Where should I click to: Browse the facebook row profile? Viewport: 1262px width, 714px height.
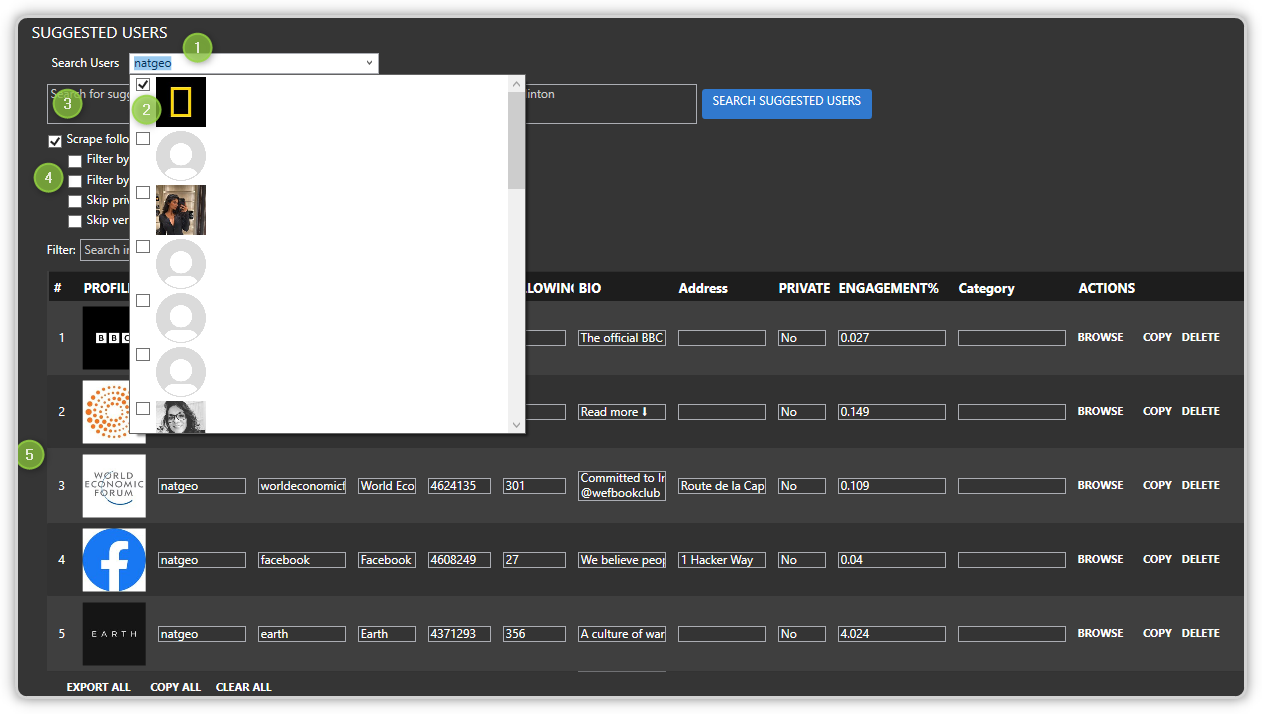click(x=1100, y=560)
